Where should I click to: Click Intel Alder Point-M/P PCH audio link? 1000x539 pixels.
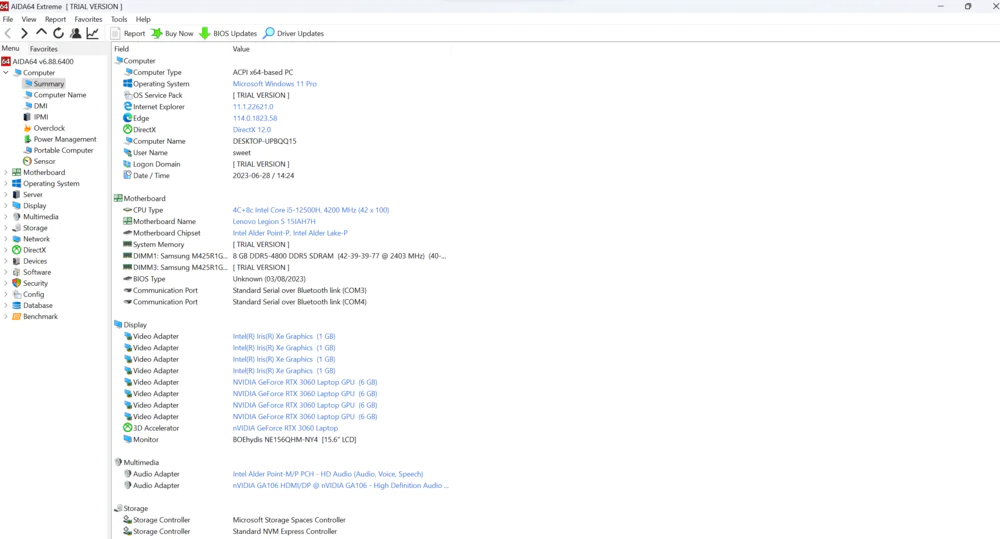pyautogui.click(x=328, y=474)
